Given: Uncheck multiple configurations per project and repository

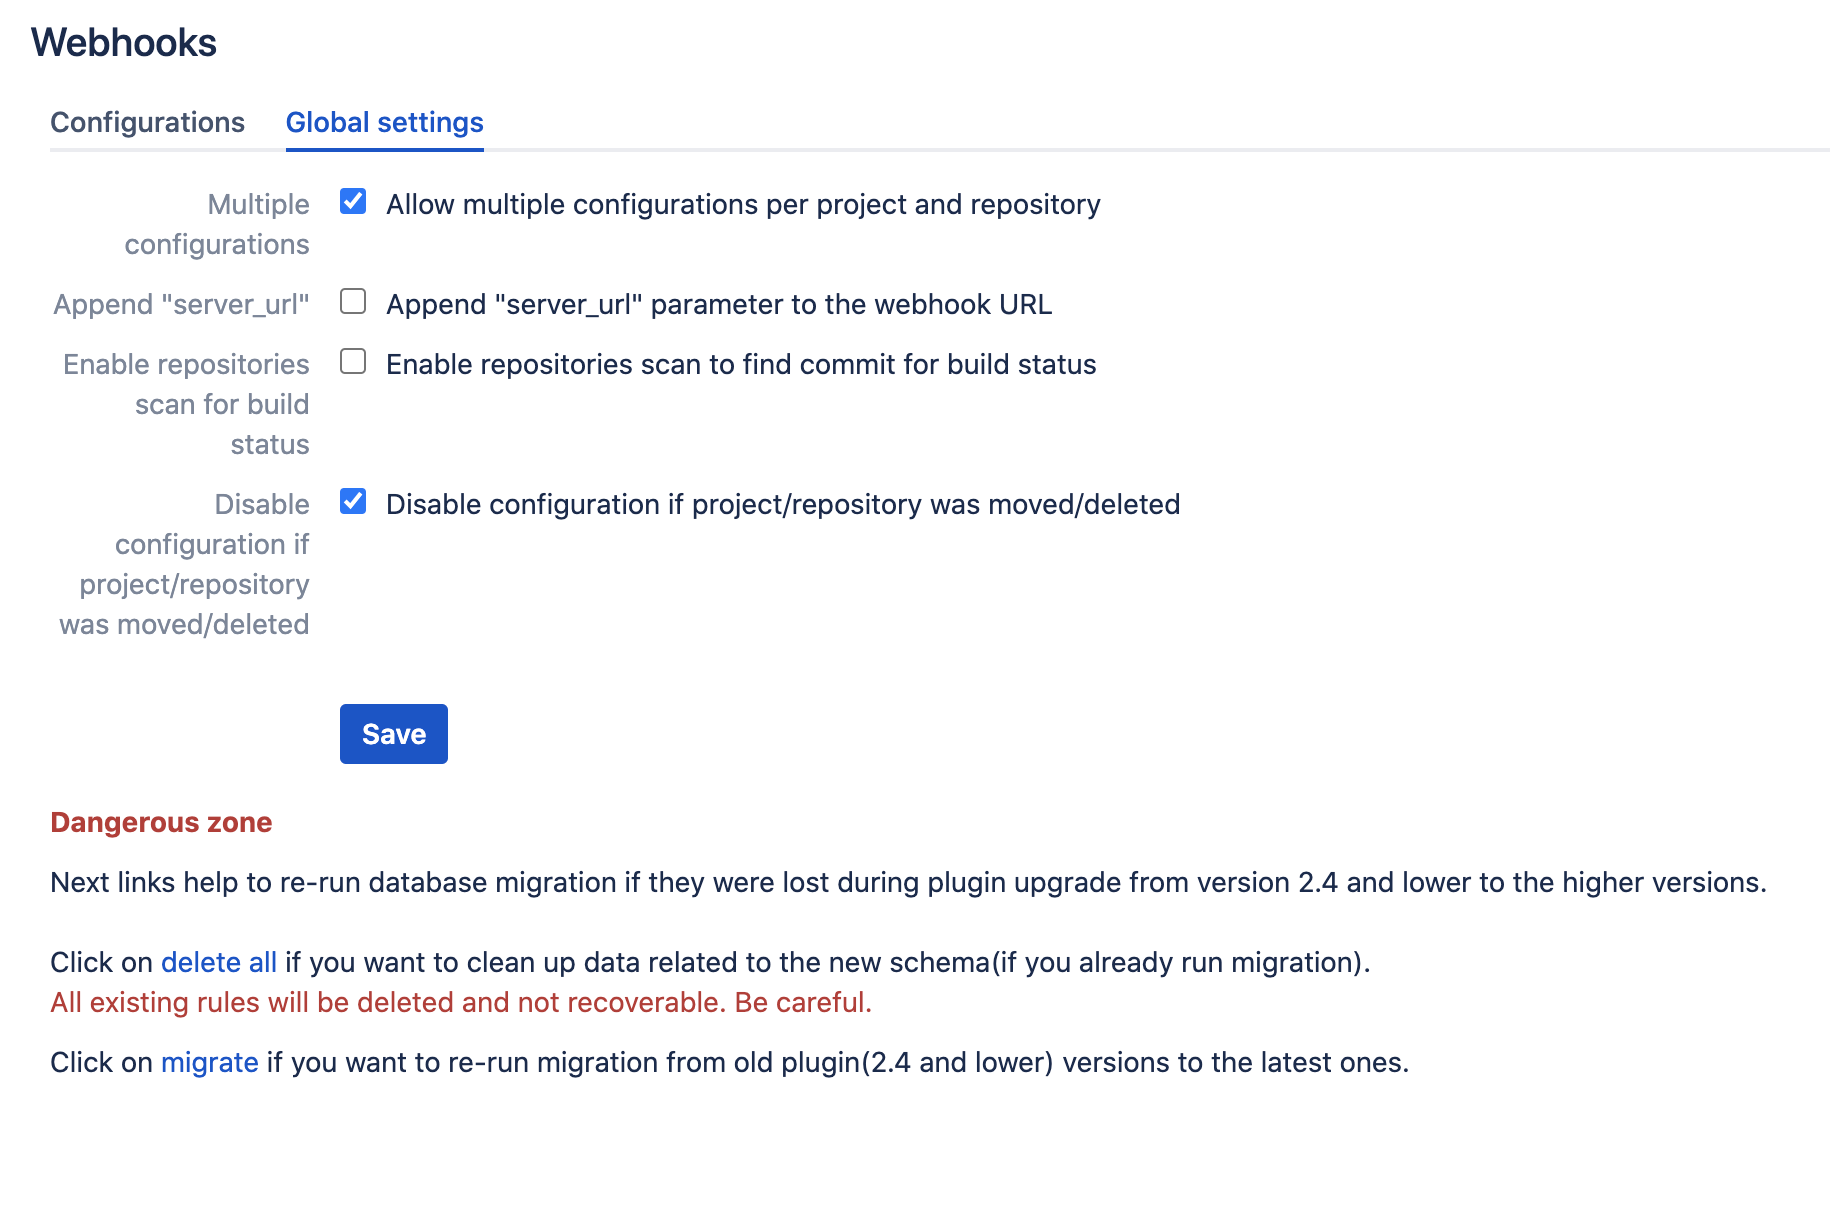Looking at the screenshot, I should [352, 201].
